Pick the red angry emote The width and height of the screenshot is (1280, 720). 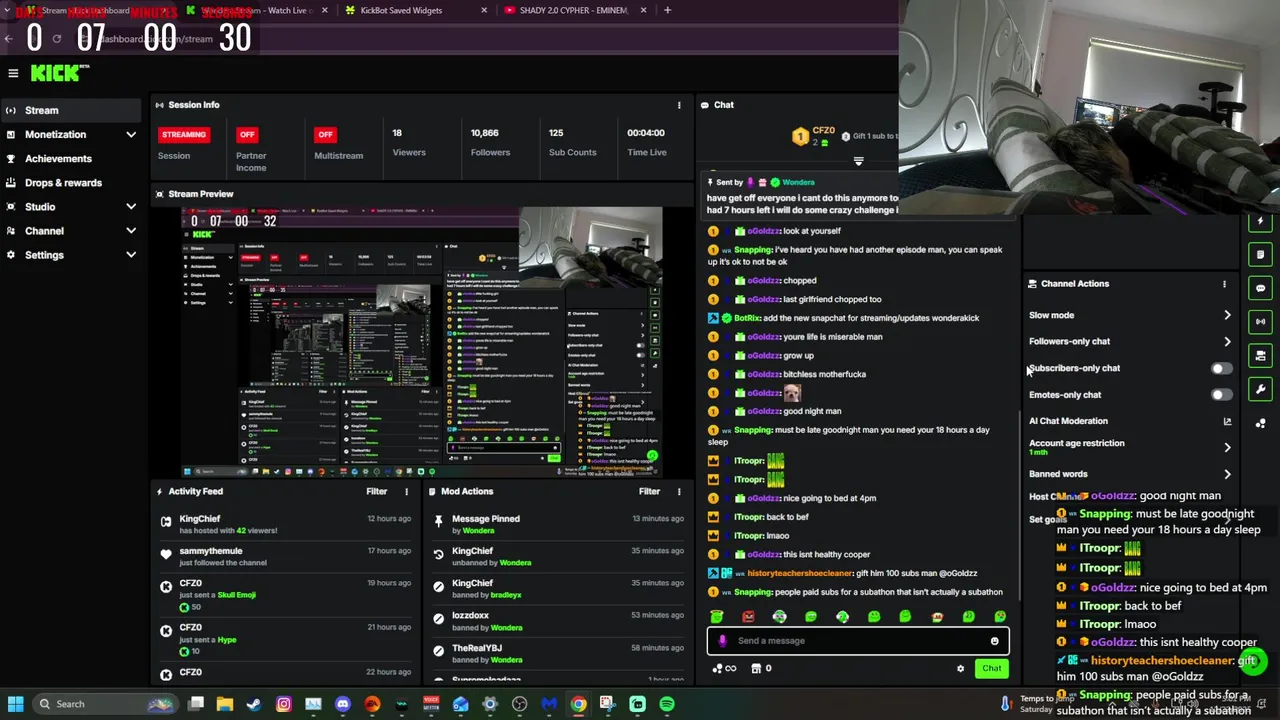(x=748, y=617)
